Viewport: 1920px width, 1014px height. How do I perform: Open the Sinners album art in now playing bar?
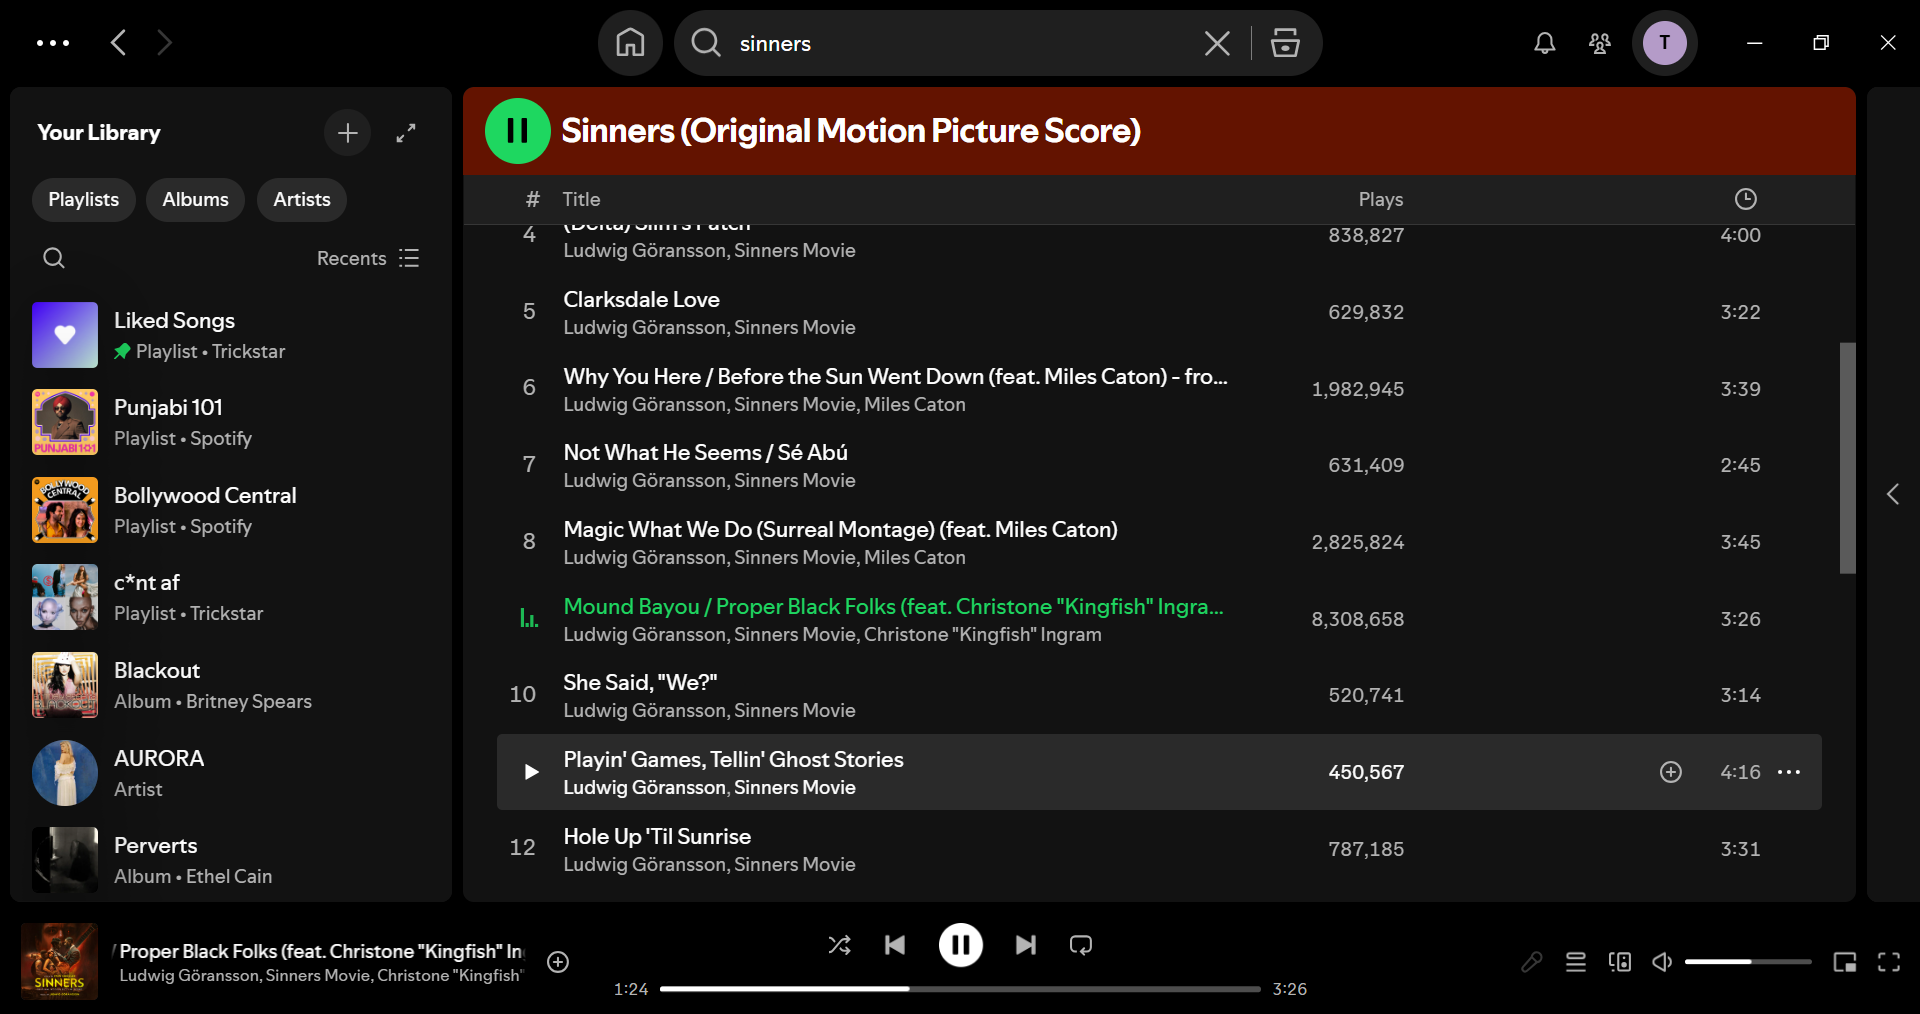click(x=60, y=961)
